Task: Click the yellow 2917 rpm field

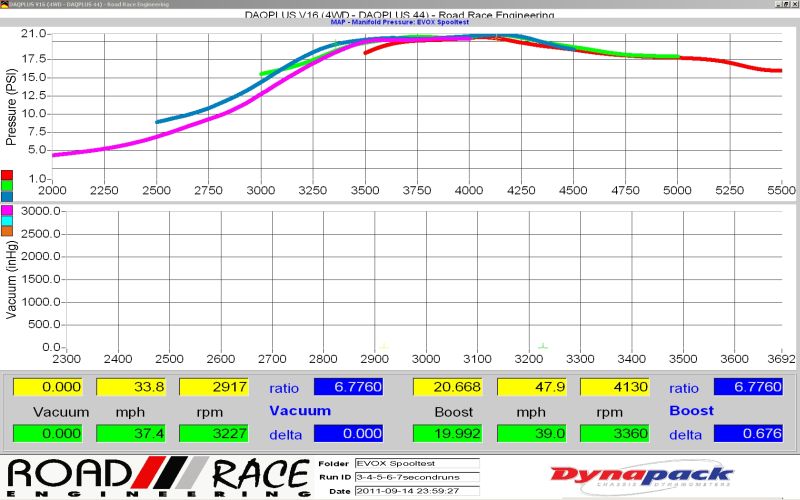Action: 213,387
